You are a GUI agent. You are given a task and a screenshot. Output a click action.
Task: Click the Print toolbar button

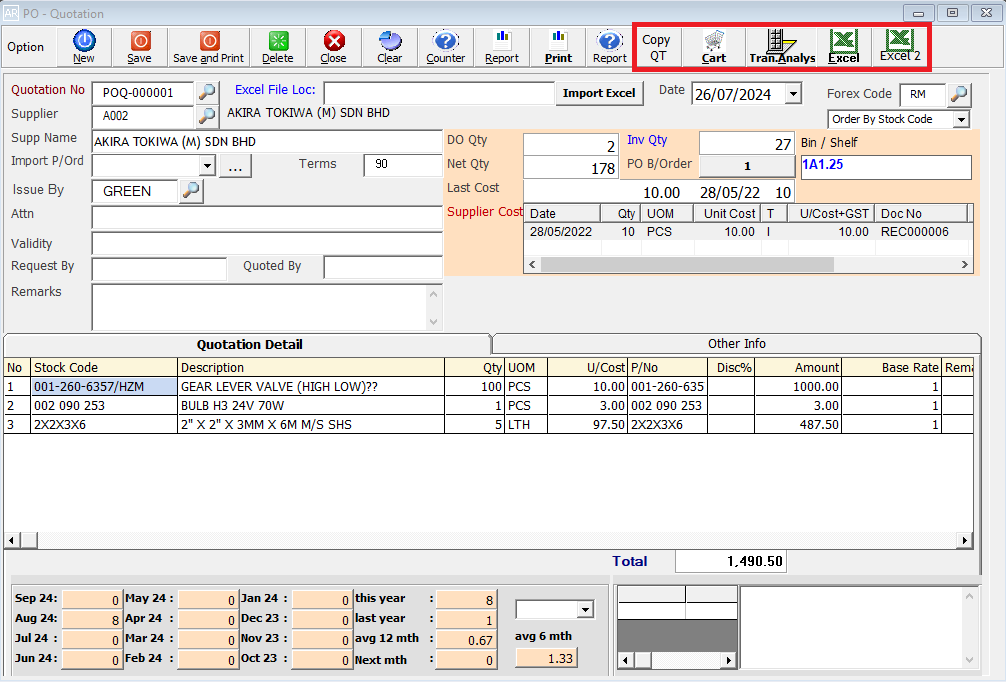click(558, 47)
